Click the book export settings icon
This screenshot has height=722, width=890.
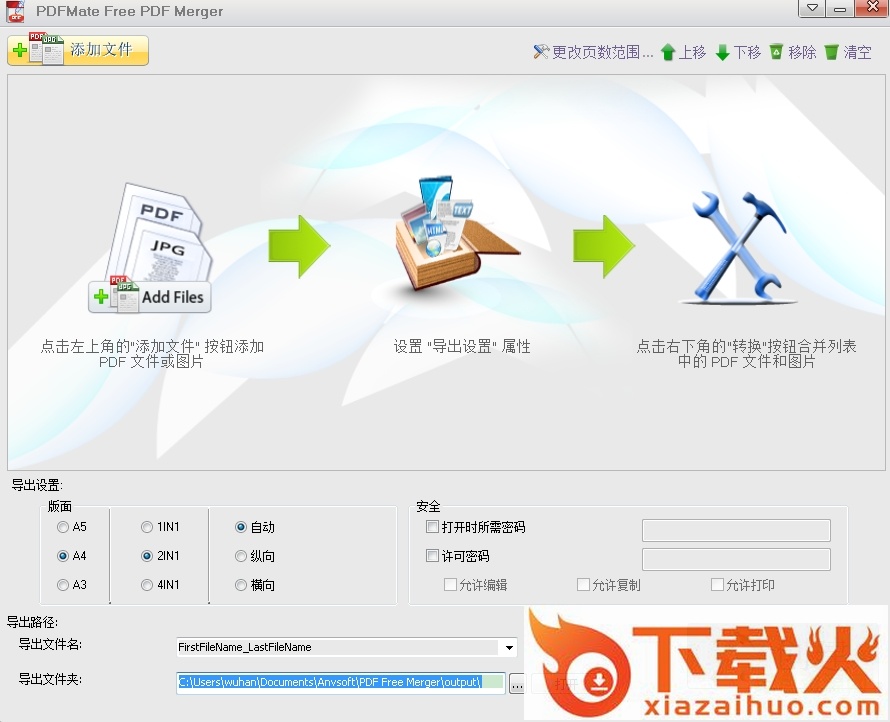click(x=455, y=234)
